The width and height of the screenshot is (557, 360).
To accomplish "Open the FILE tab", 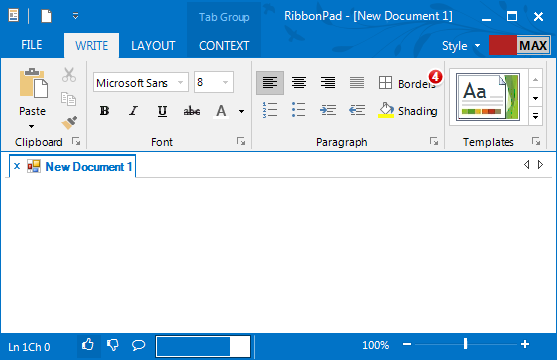I will [32, 45].
